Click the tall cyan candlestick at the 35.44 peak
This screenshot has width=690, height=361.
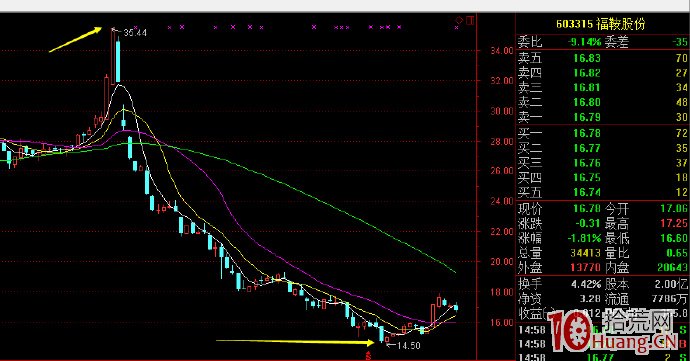tap(118, 61)
